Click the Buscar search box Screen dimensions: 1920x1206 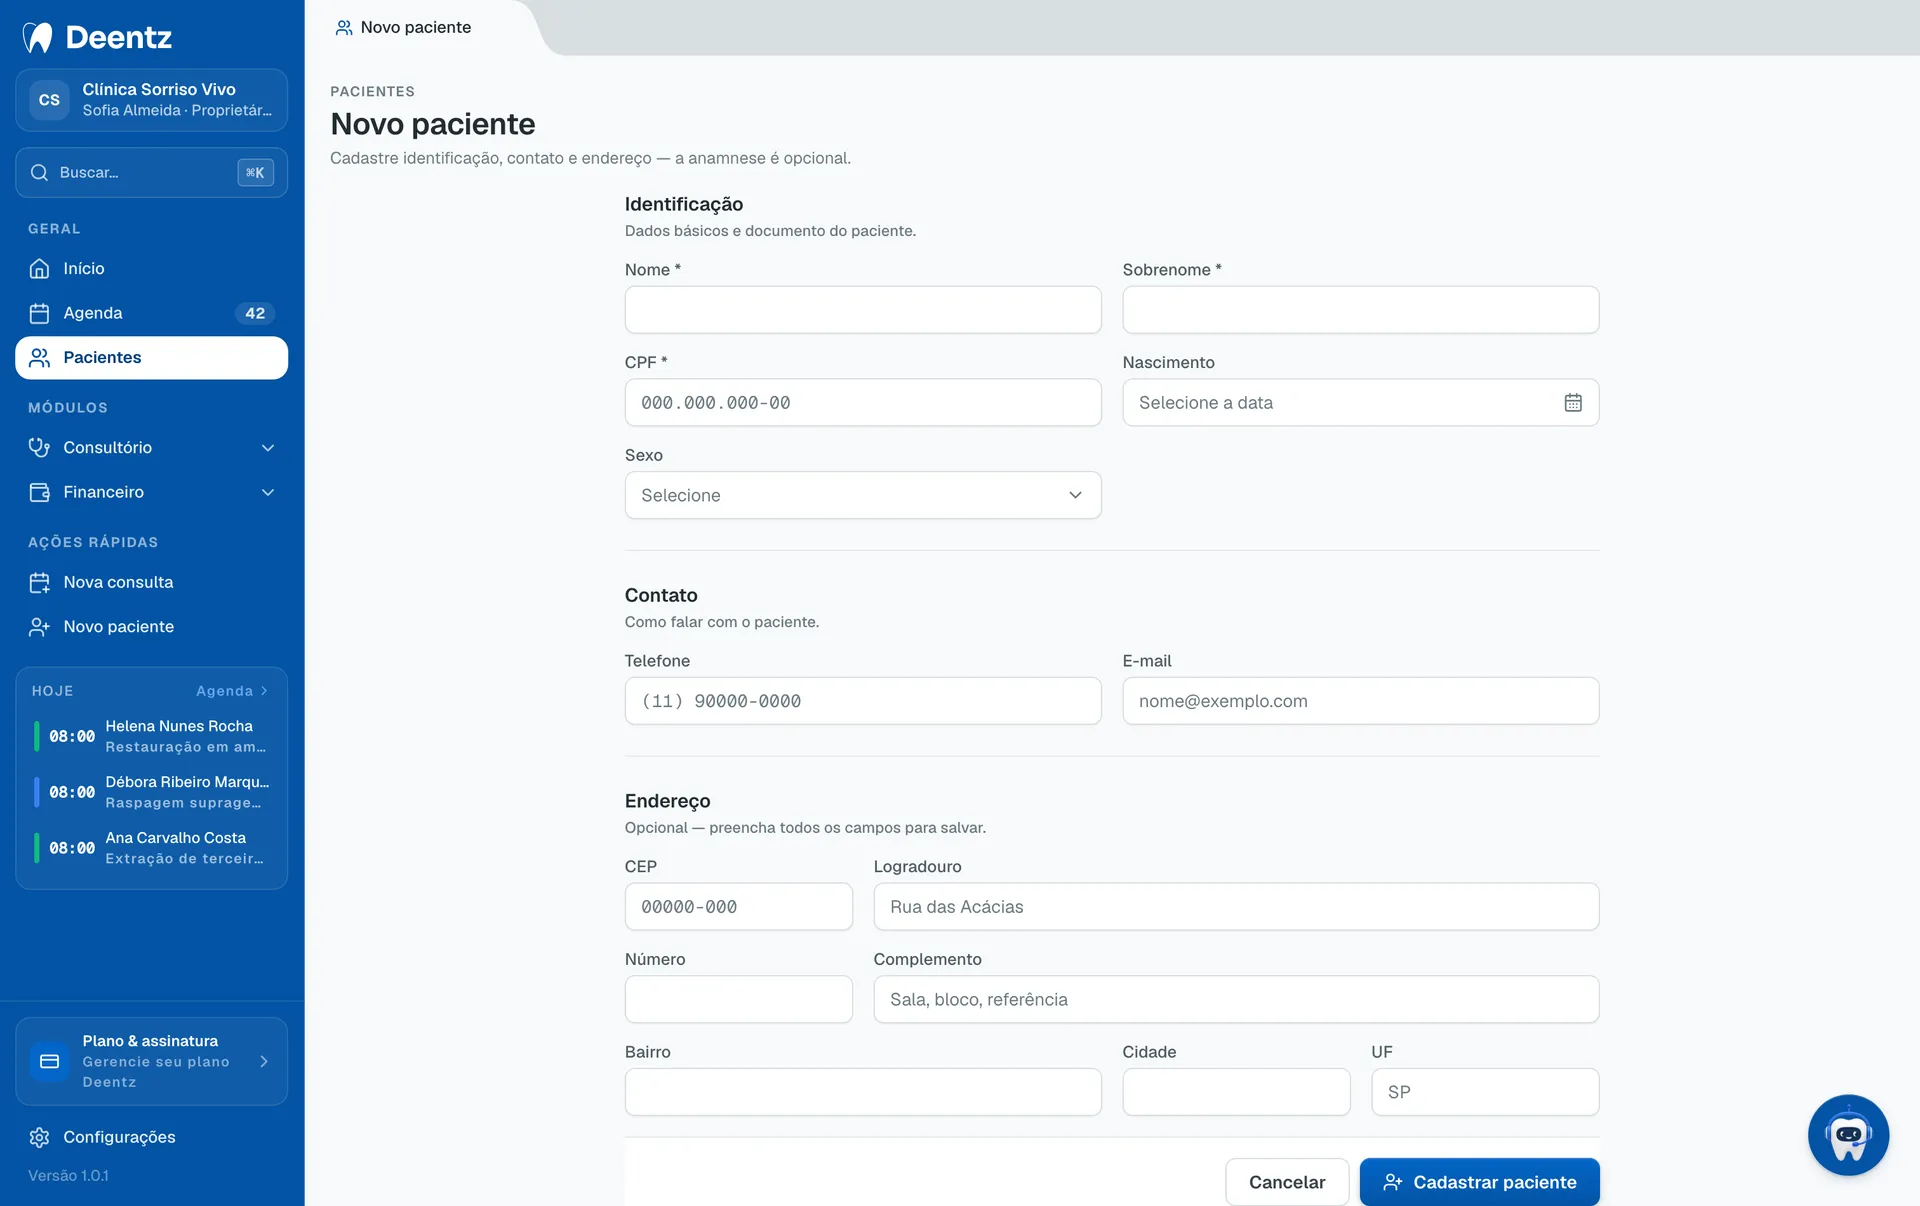151,172
